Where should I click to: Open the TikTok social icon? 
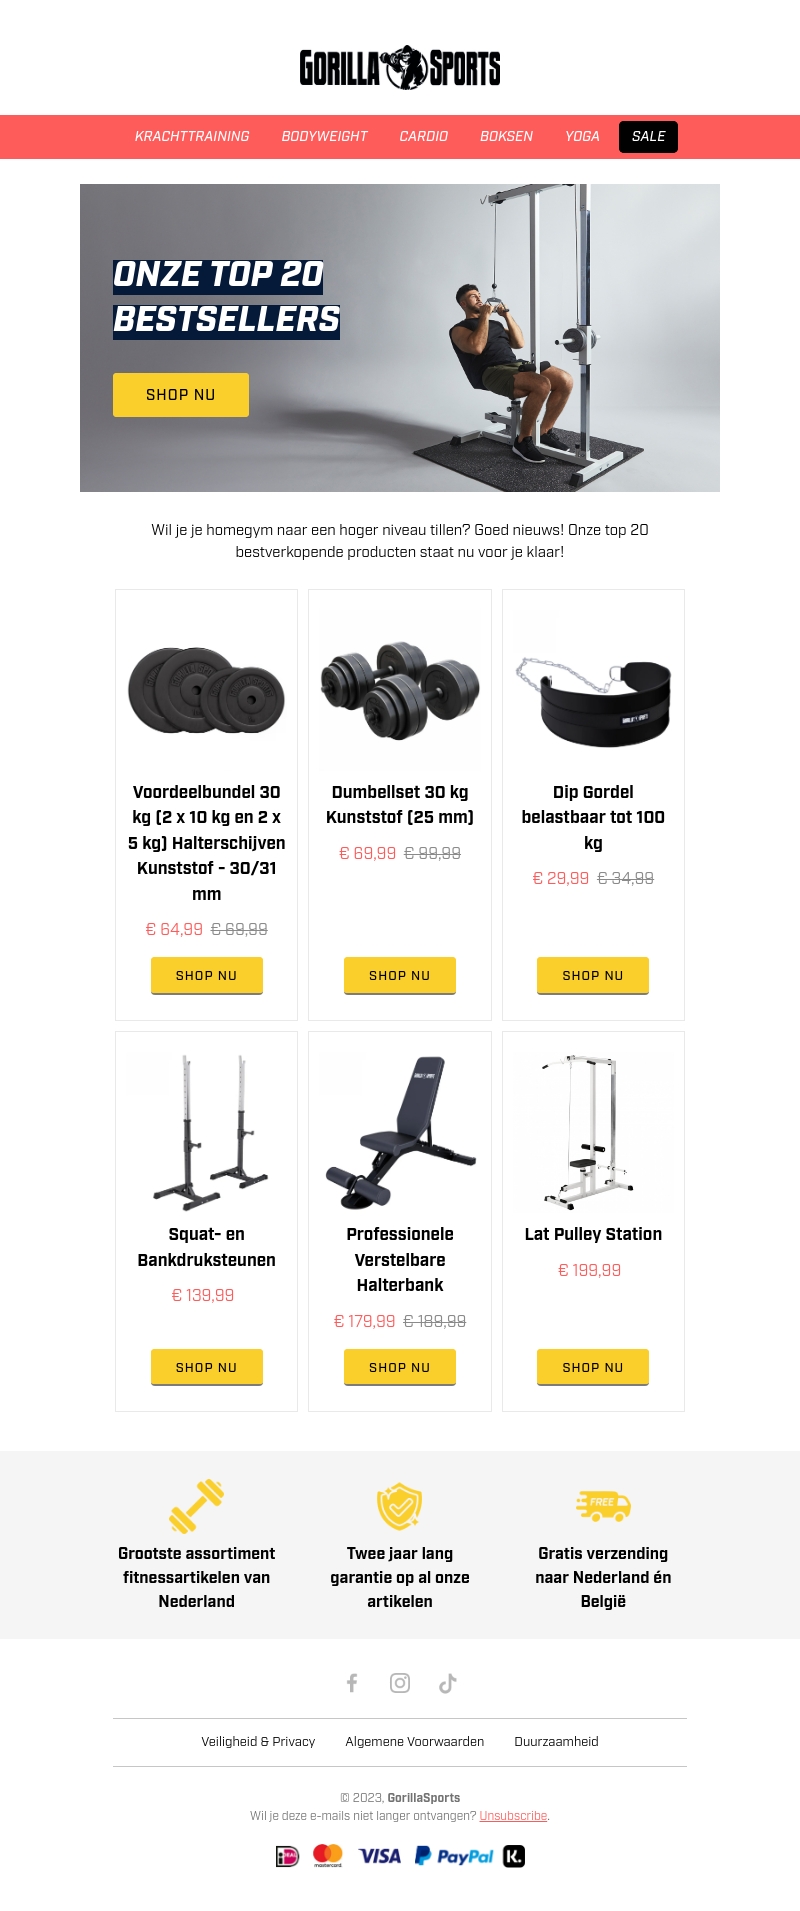[448, 1683]
